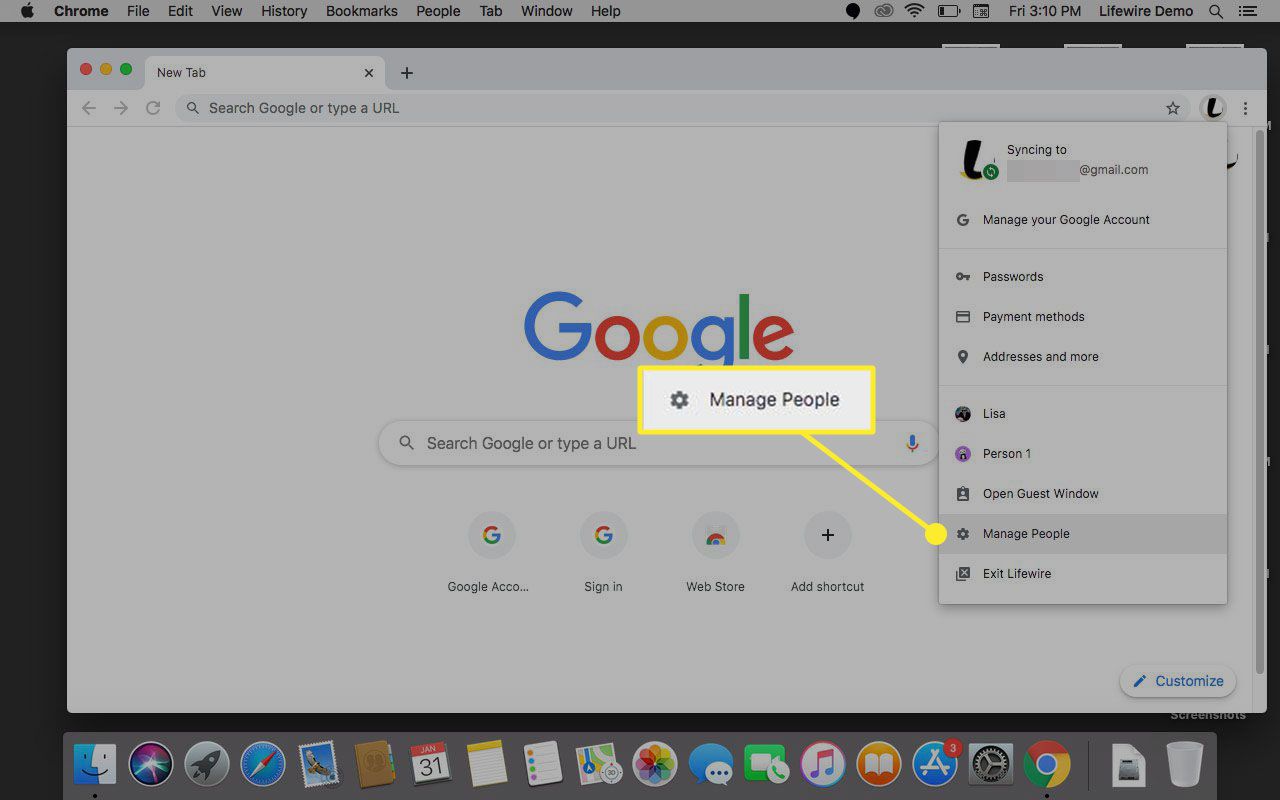Open iBooks from the Dock
Screen dimensions: 1280x800
(879, 765)
